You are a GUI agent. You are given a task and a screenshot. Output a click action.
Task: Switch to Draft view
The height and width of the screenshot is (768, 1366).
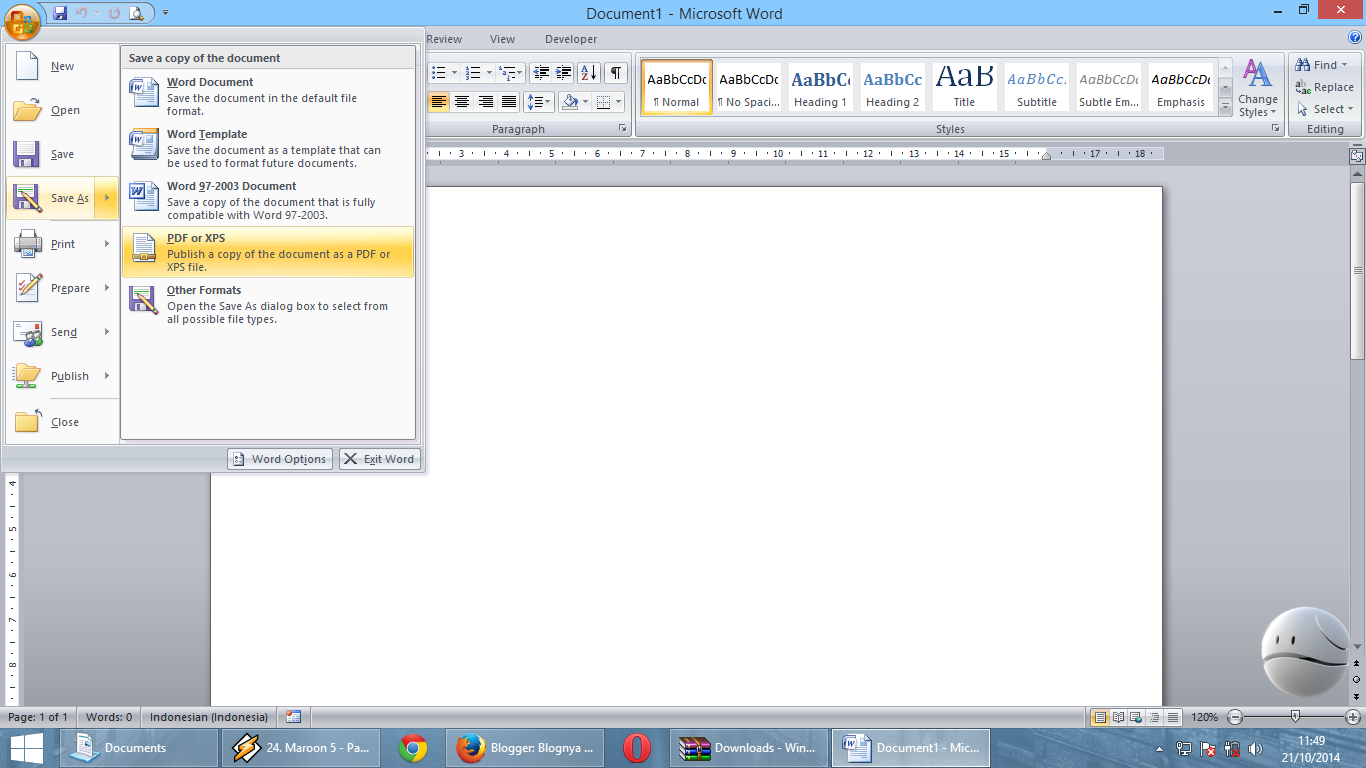click(x=1172, y=717)
